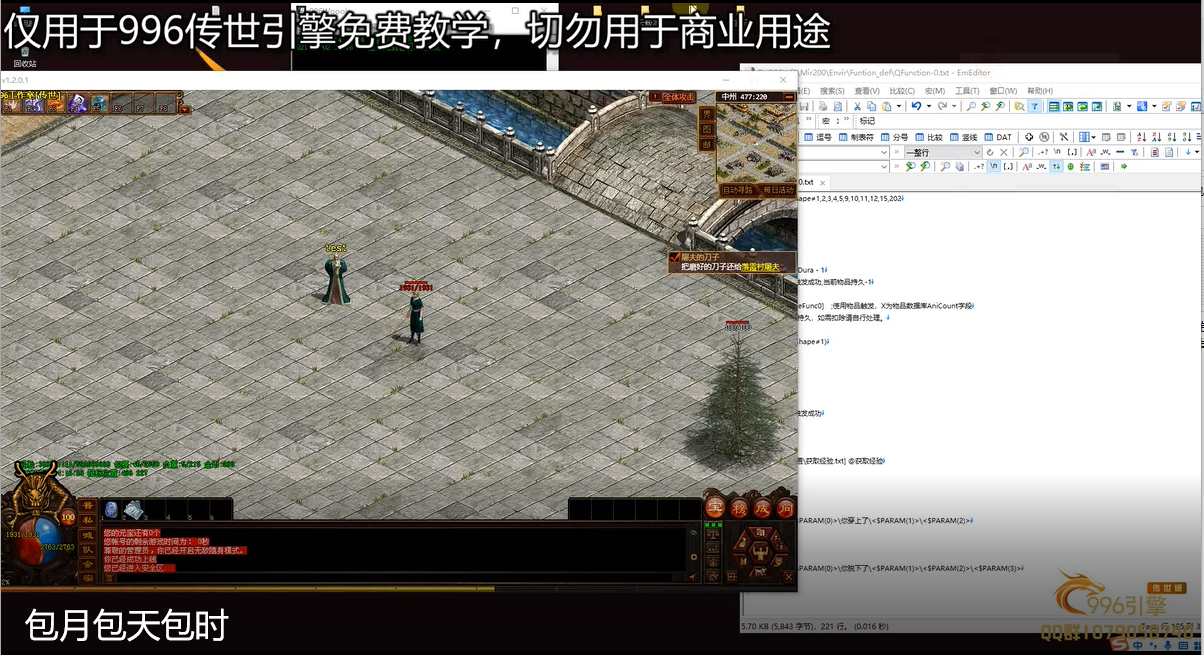The width and height of the screenshot is (1204, 655).
Task: Expand the filter text box dropdown arrow
Action: point(884,152)
